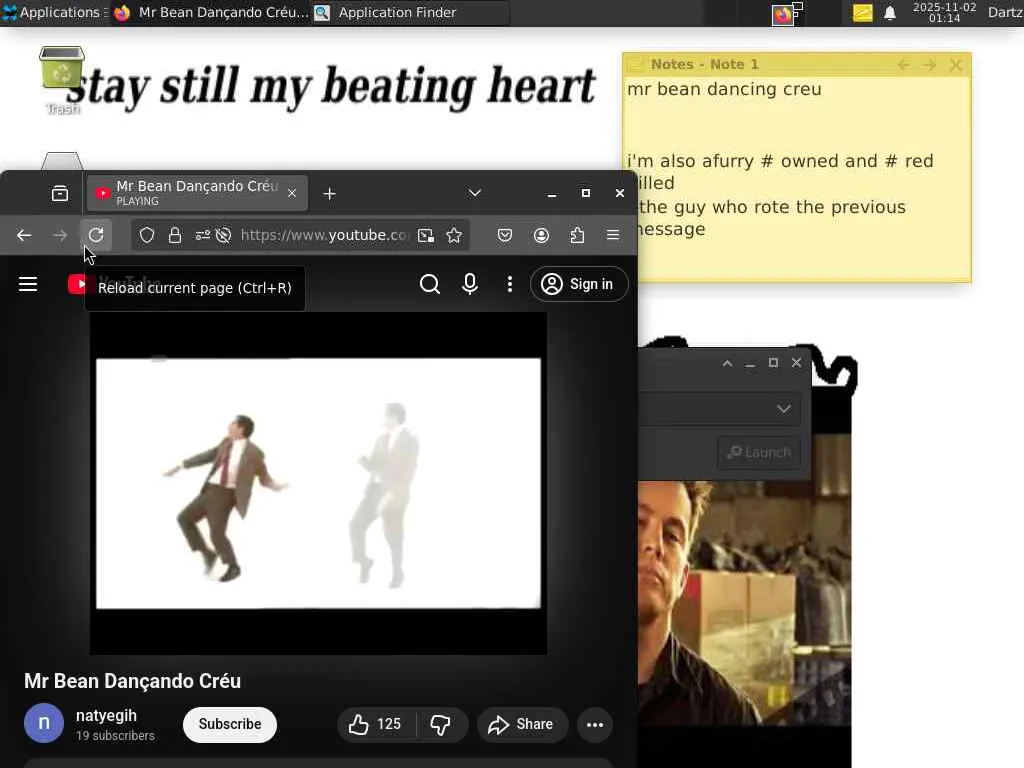Roll up the Application Finder window
1024x768 pixels.
click(x=728, y=363)
